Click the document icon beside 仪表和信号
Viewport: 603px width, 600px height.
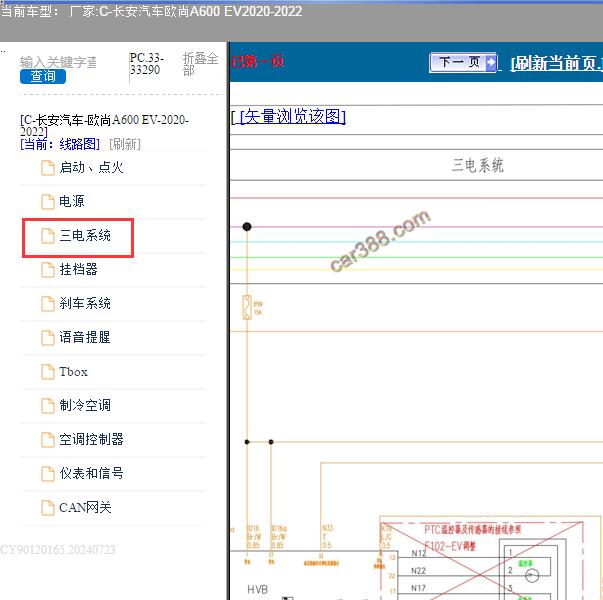[x=48, y=474]
